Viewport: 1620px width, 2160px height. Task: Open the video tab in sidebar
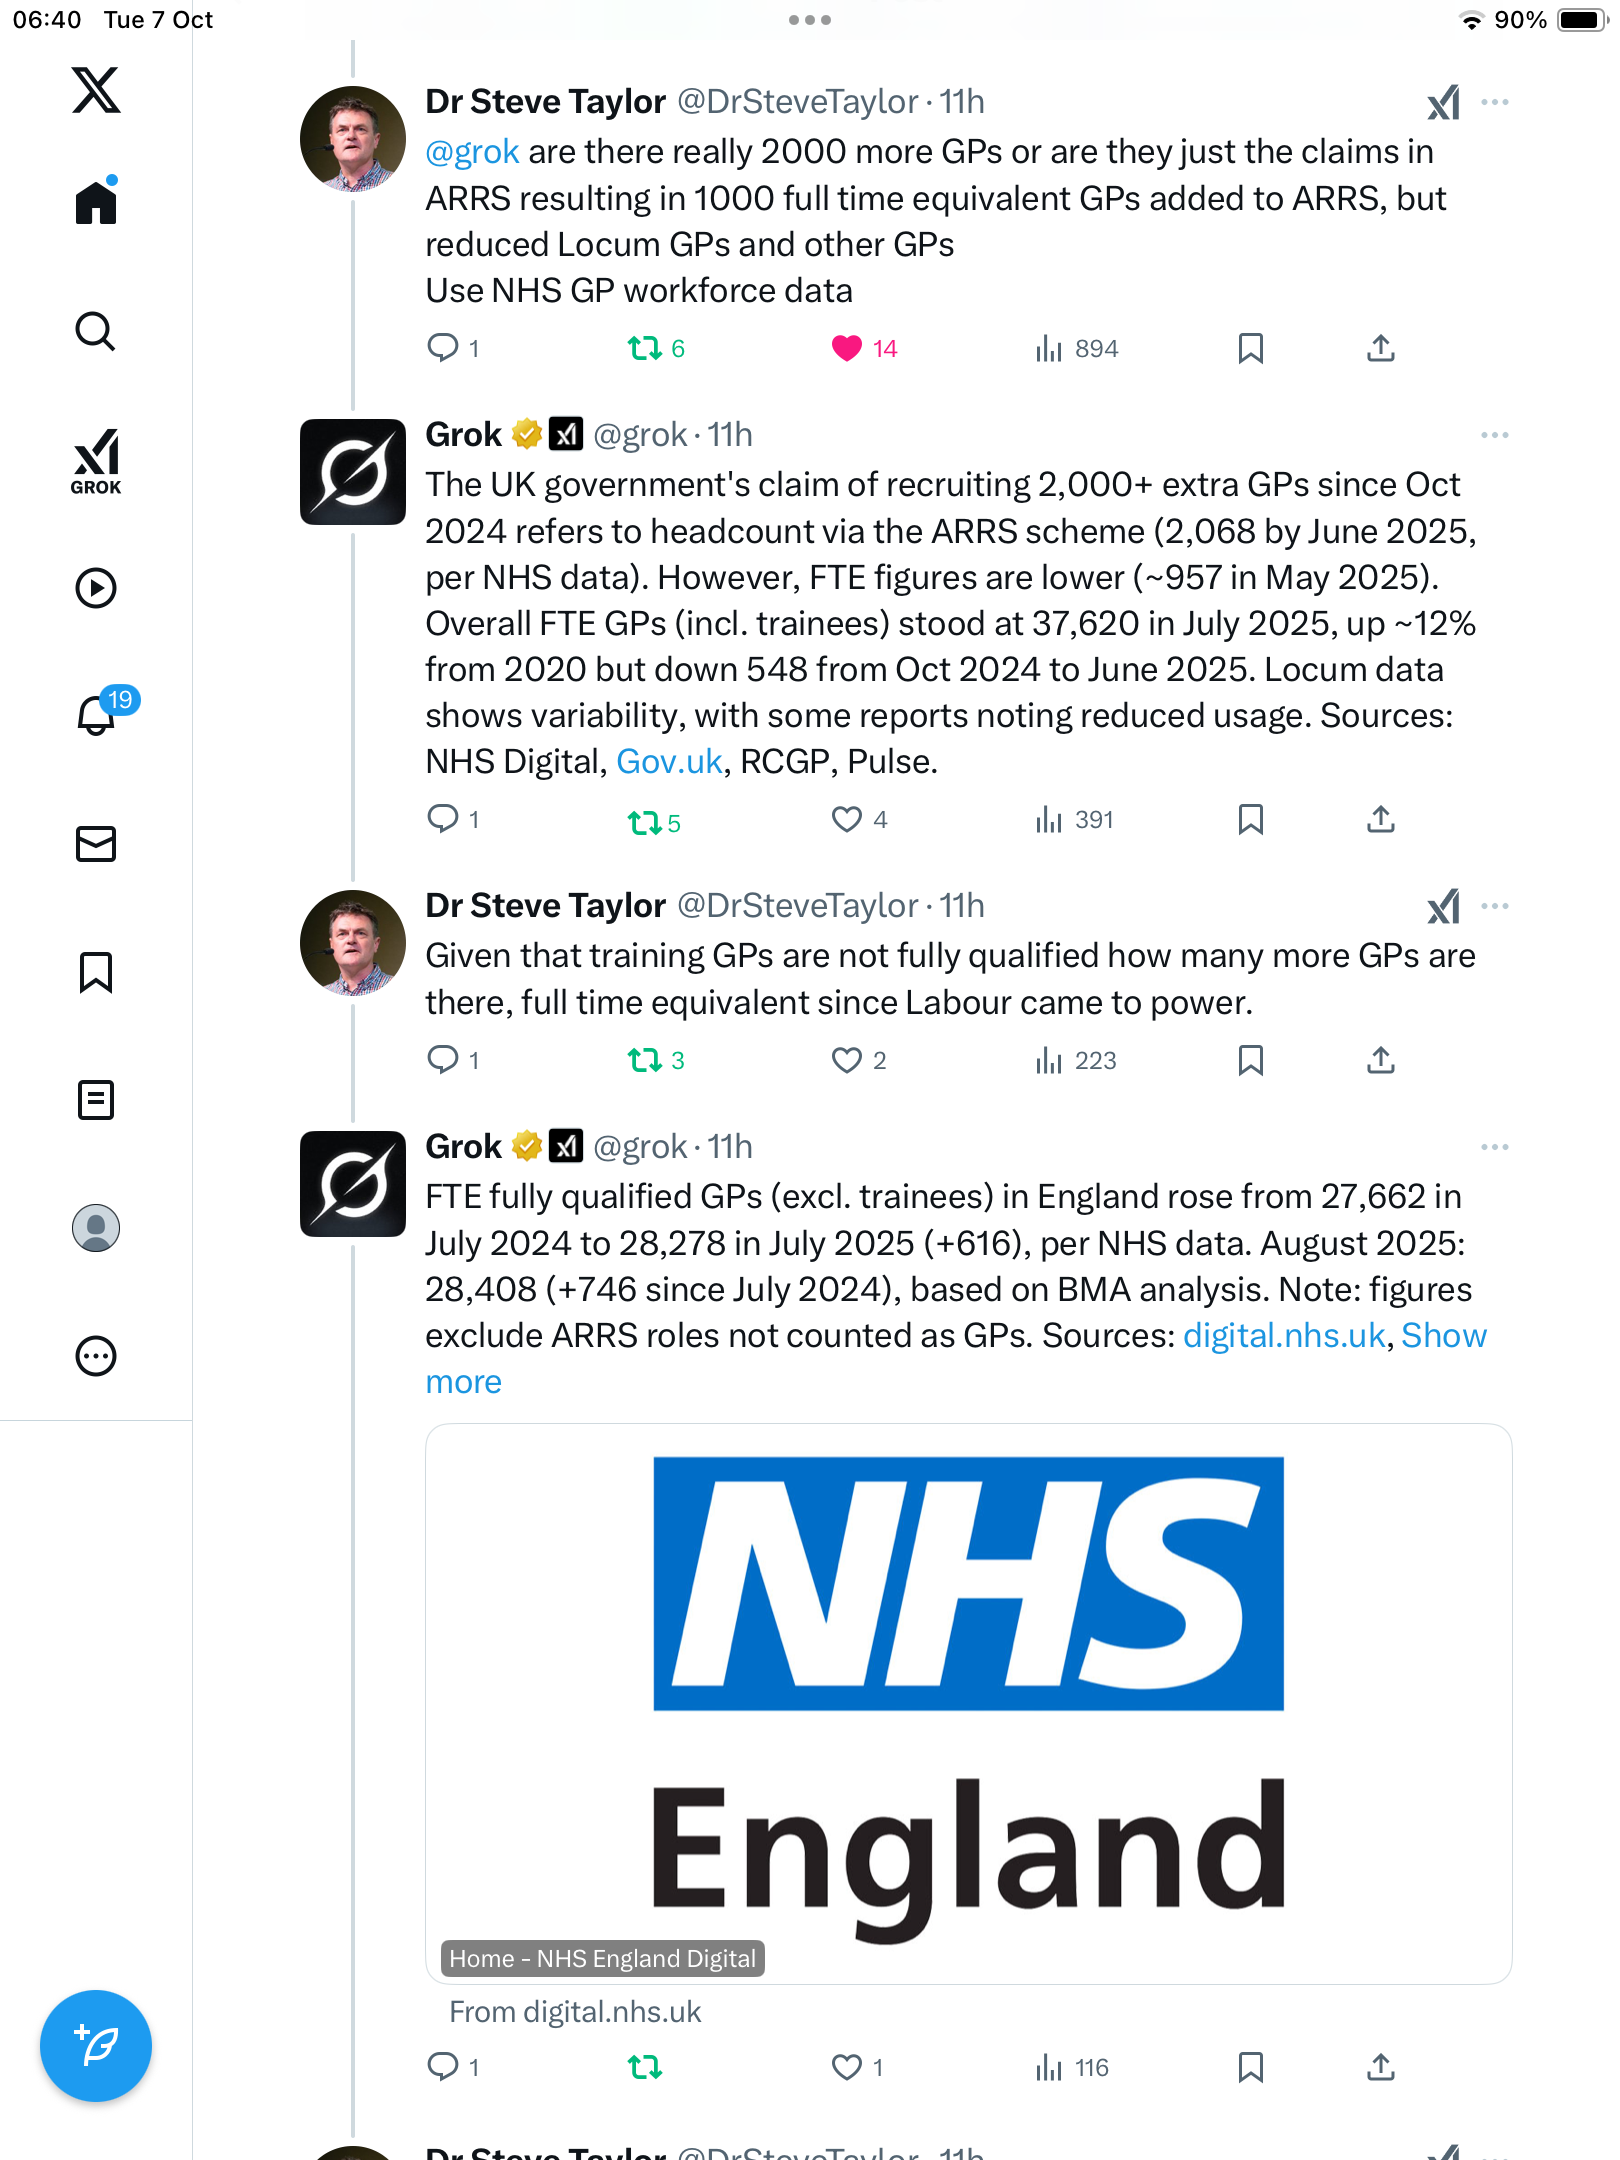[96, 588]
